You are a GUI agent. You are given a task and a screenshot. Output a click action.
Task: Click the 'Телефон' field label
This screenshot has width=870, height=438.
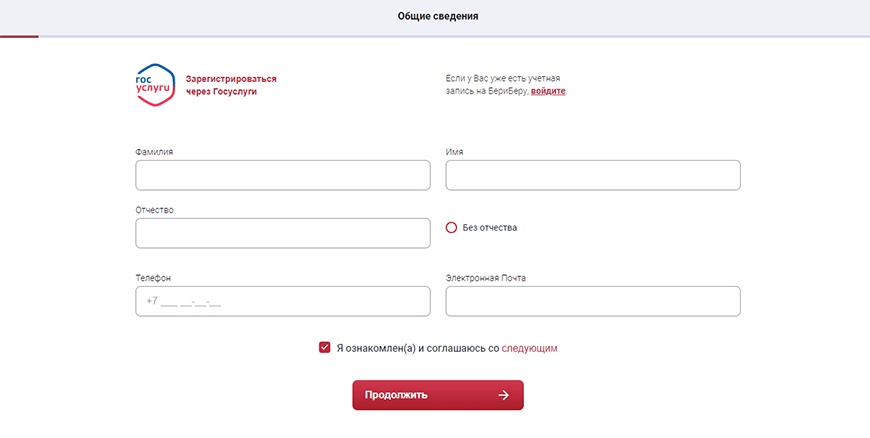point(154,278)
